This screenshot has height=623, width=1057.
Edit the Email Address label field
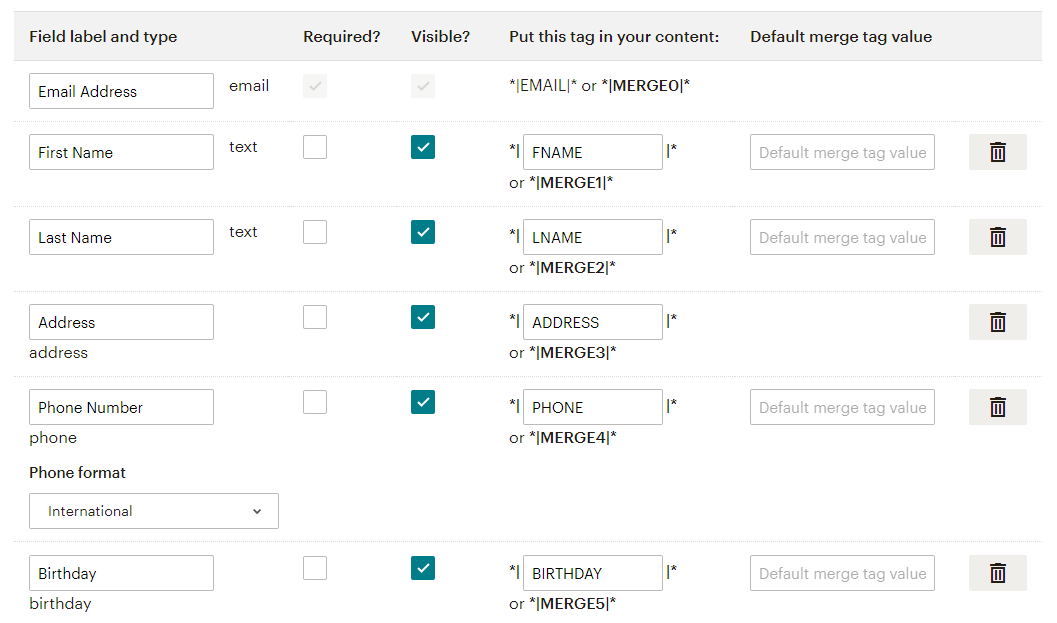[121, 91]
